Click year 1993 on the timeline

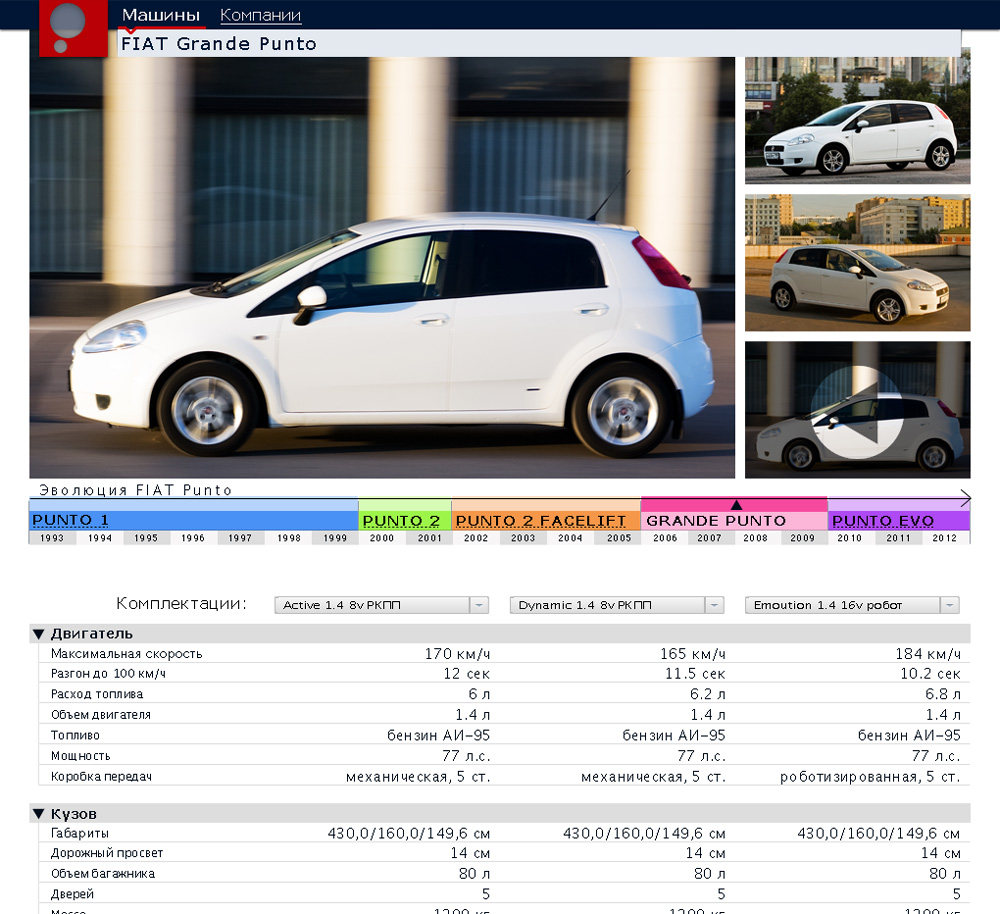52,538
